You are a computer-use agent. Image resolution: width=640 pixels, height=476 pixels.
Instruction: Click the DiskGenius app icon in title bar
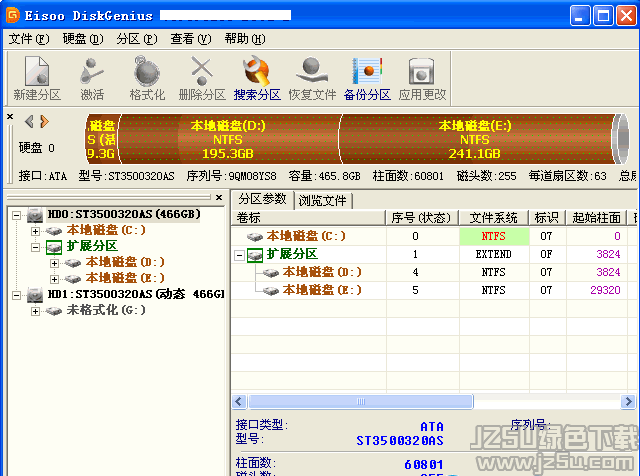coord(13,16)
